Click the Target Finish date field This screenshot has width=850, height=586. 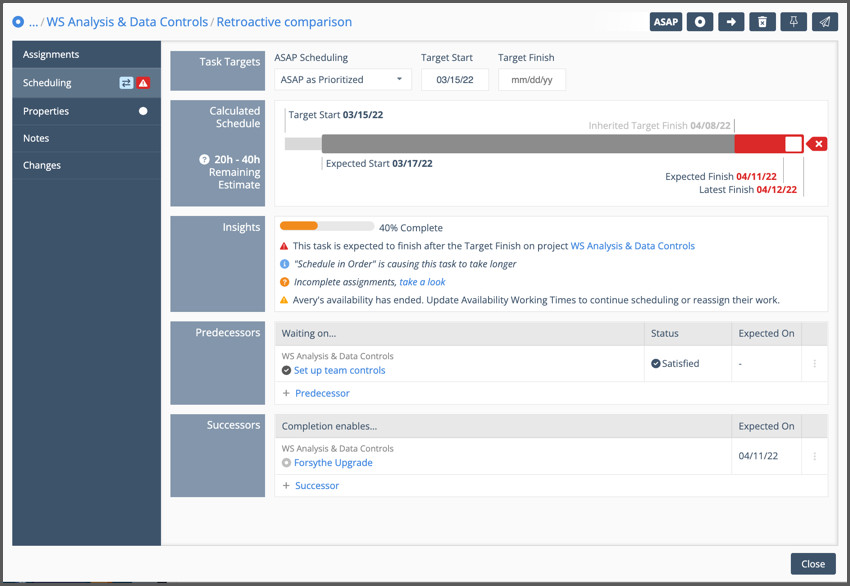pos(531,80)
